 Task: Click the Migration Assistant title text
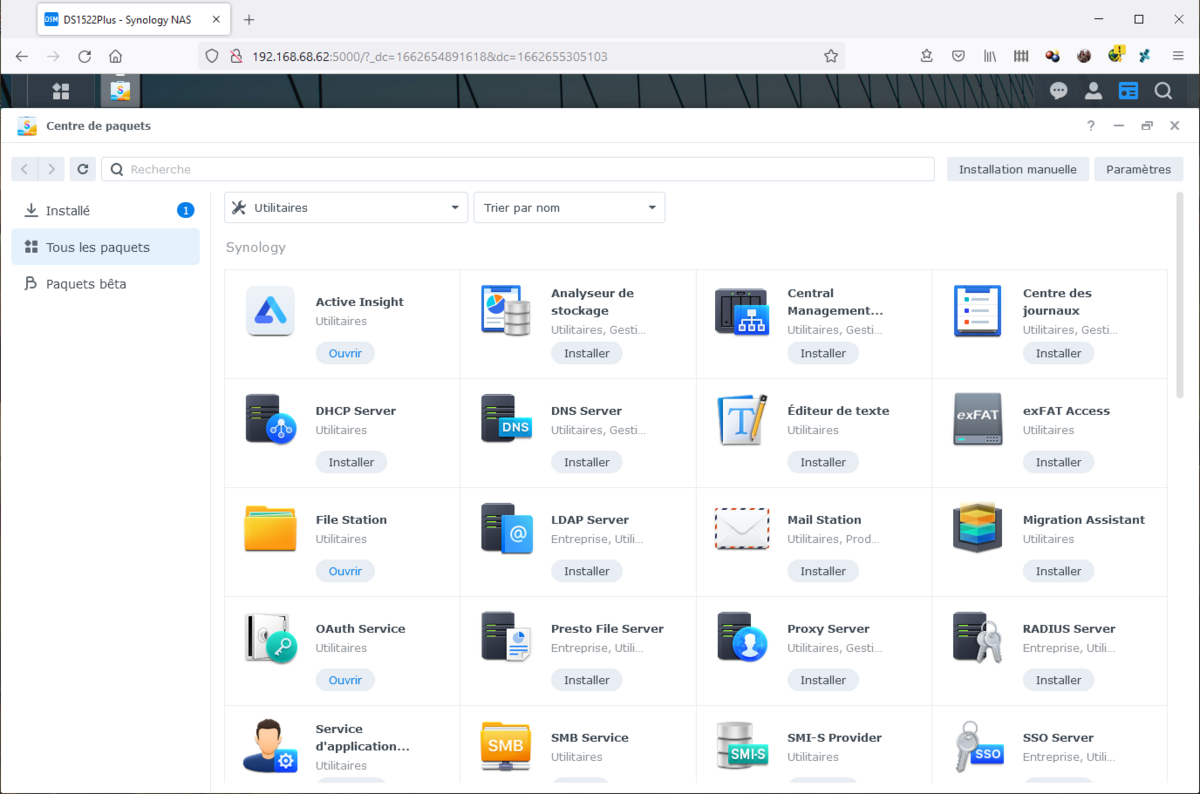[x=1084, y=520]
